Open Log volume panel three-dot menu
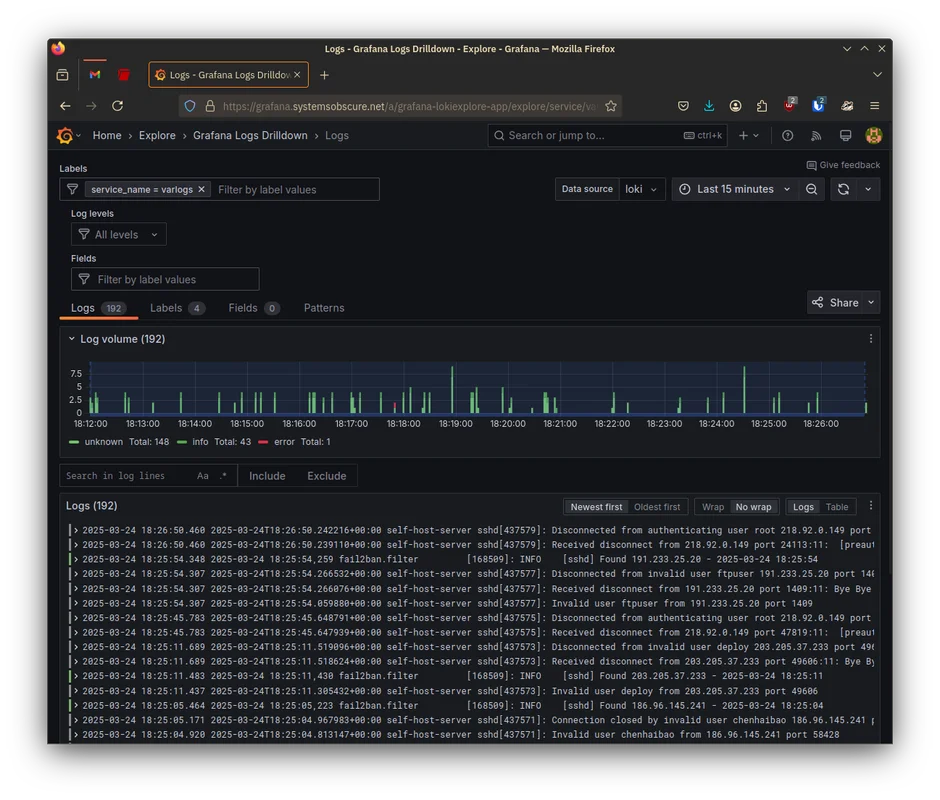Screen dimensions: 940x800 [x=870, y=339]
